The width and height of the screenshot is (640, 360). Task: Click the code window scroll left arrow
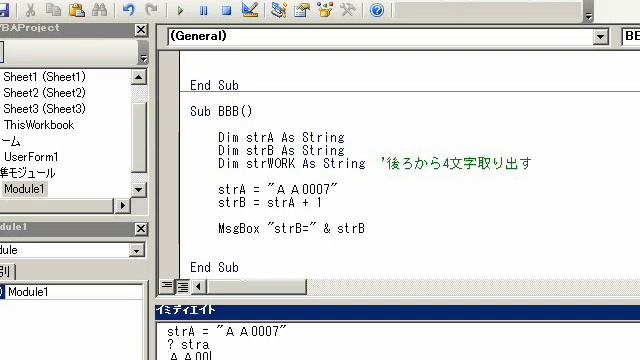198,287
